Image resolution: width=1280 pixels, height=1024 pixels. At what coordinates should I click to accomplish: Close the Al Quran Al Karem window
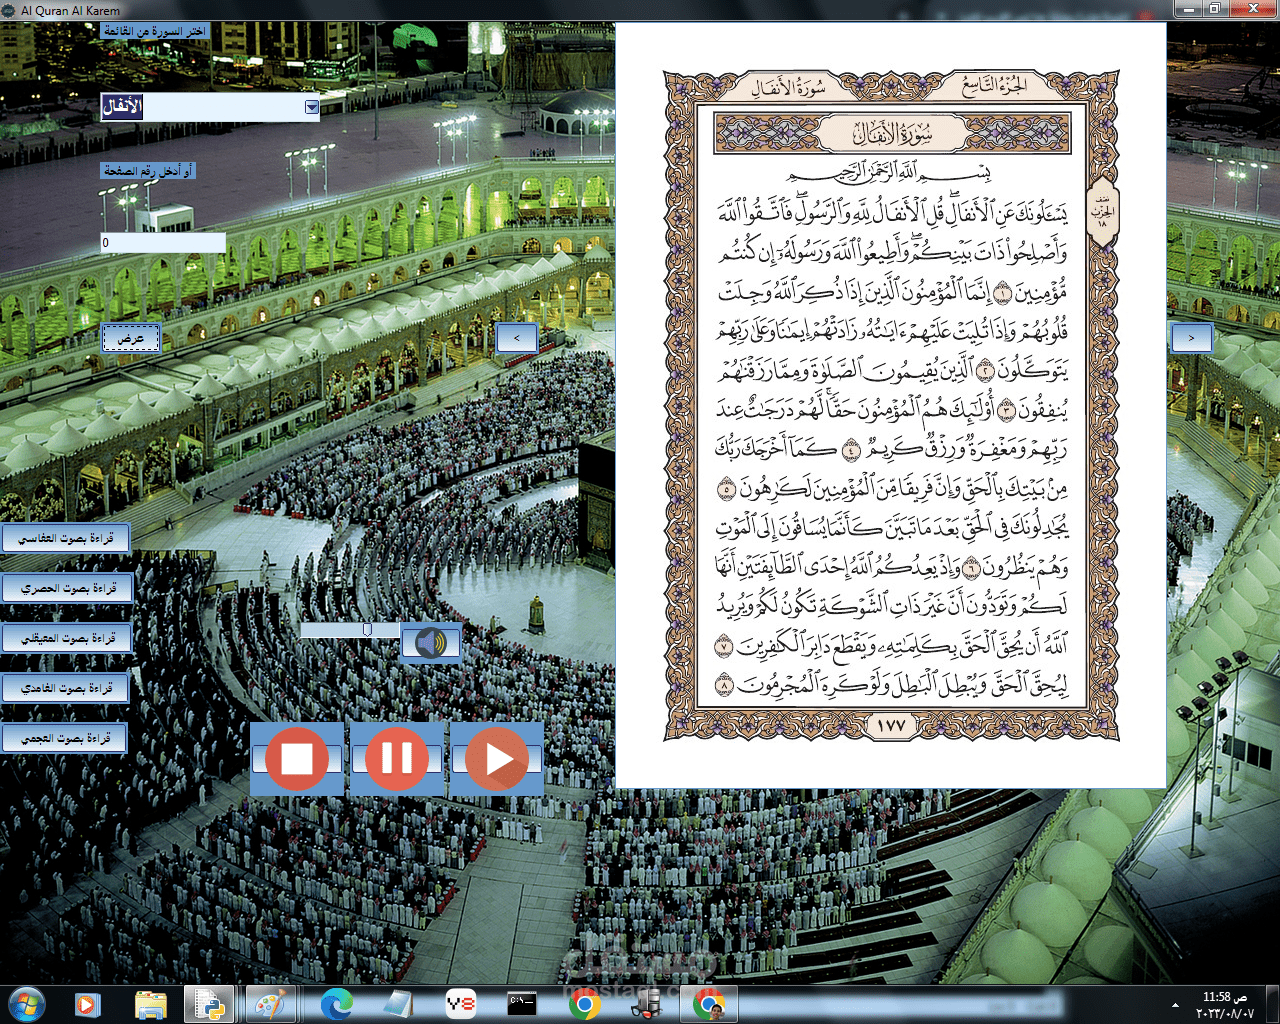click(1252, 9)
